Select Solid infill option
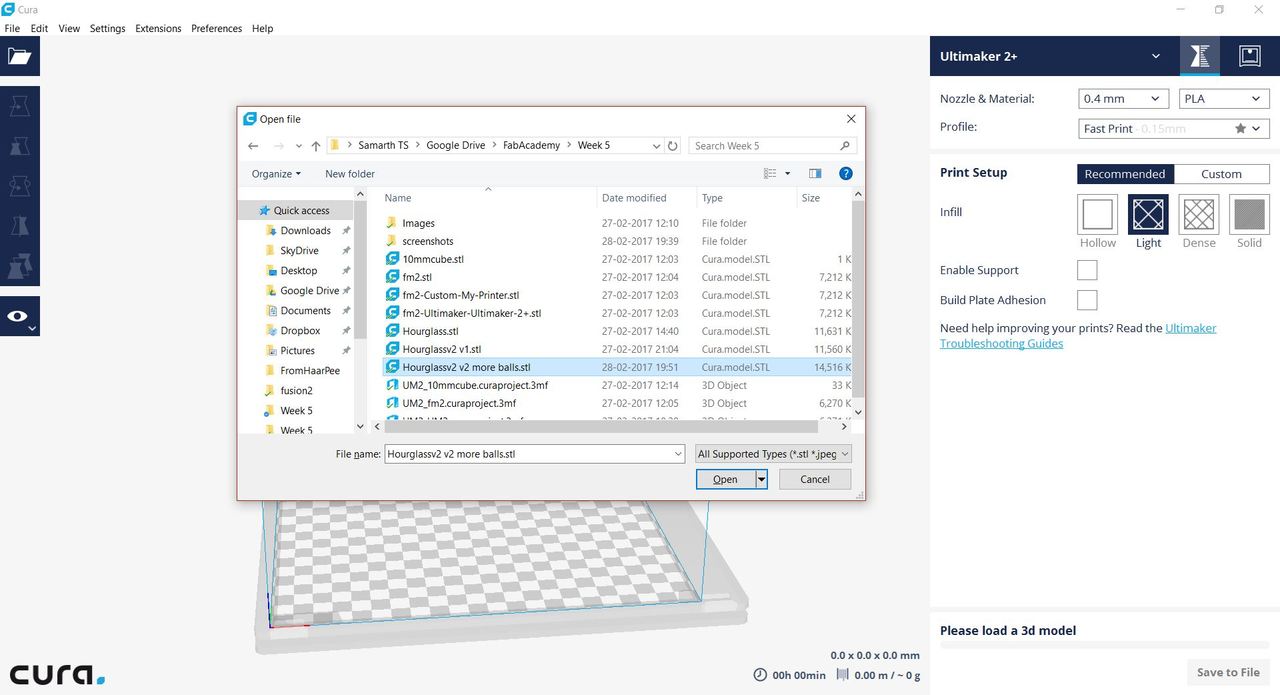Viewport: 1280px width, 695px height. pyautogui.click(x=1249, y=214)
